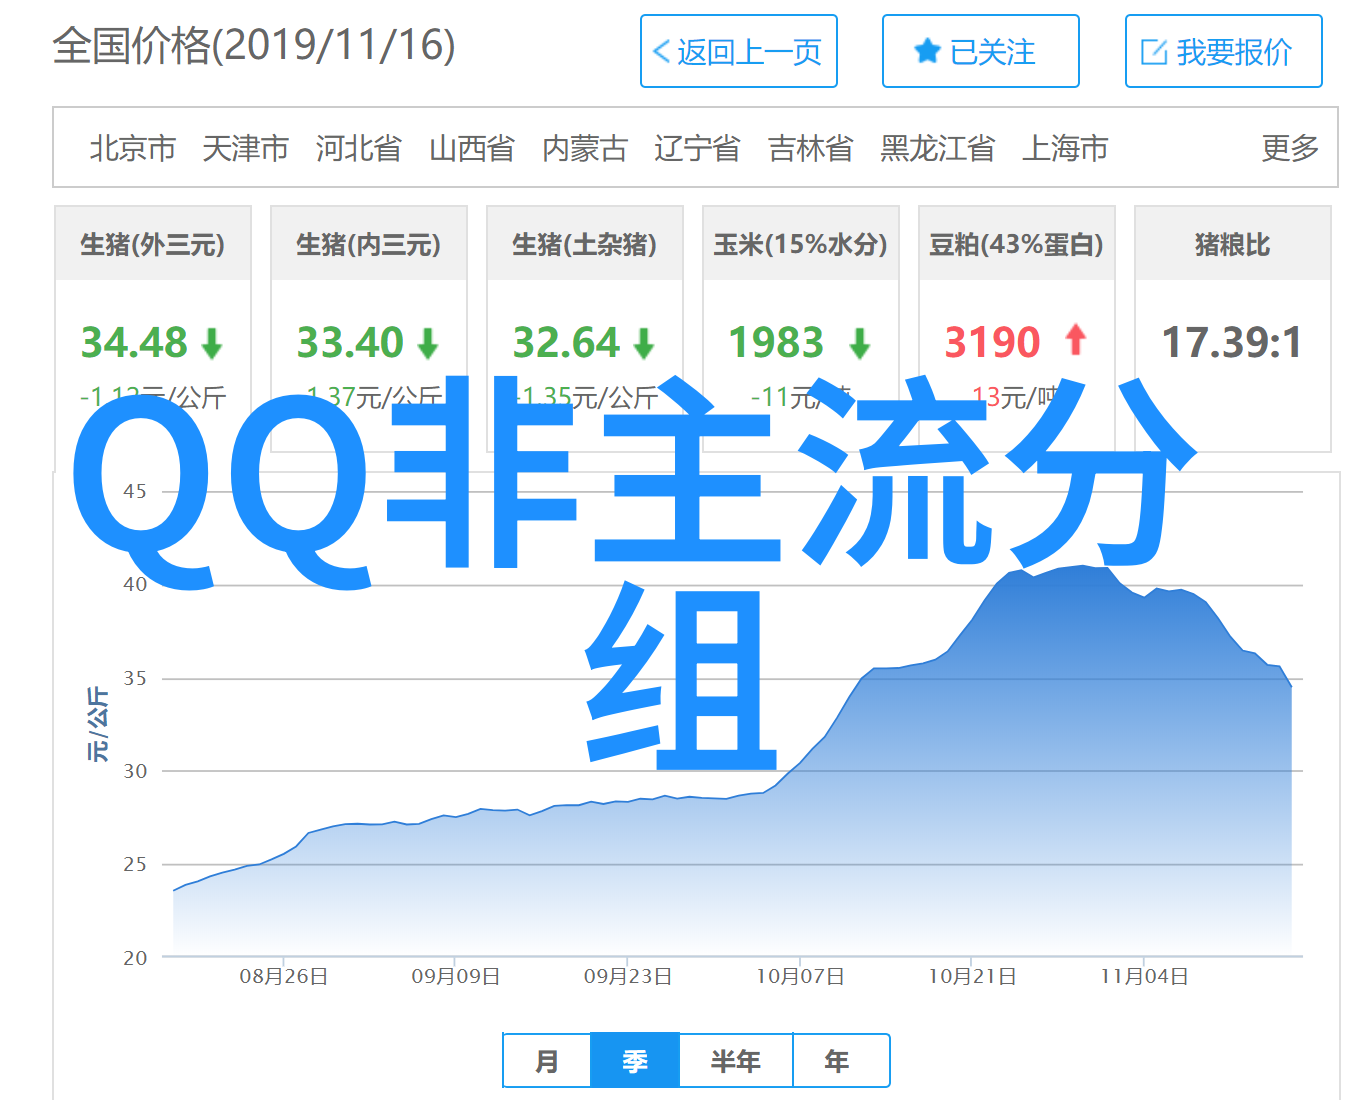
Task: Click the 33.40 price value
Action: tap(350, 343)
